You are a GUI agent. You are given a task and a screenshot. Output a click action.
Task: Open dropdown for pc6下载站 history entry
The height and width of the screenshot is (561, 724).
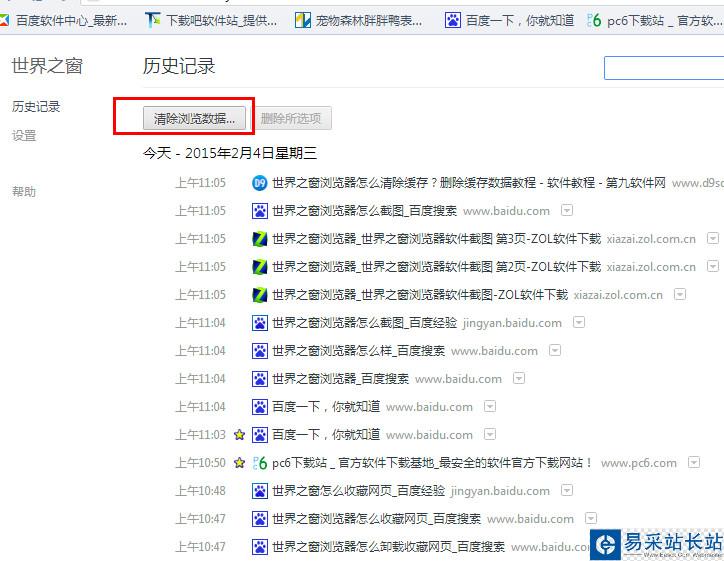coord(694,462)
